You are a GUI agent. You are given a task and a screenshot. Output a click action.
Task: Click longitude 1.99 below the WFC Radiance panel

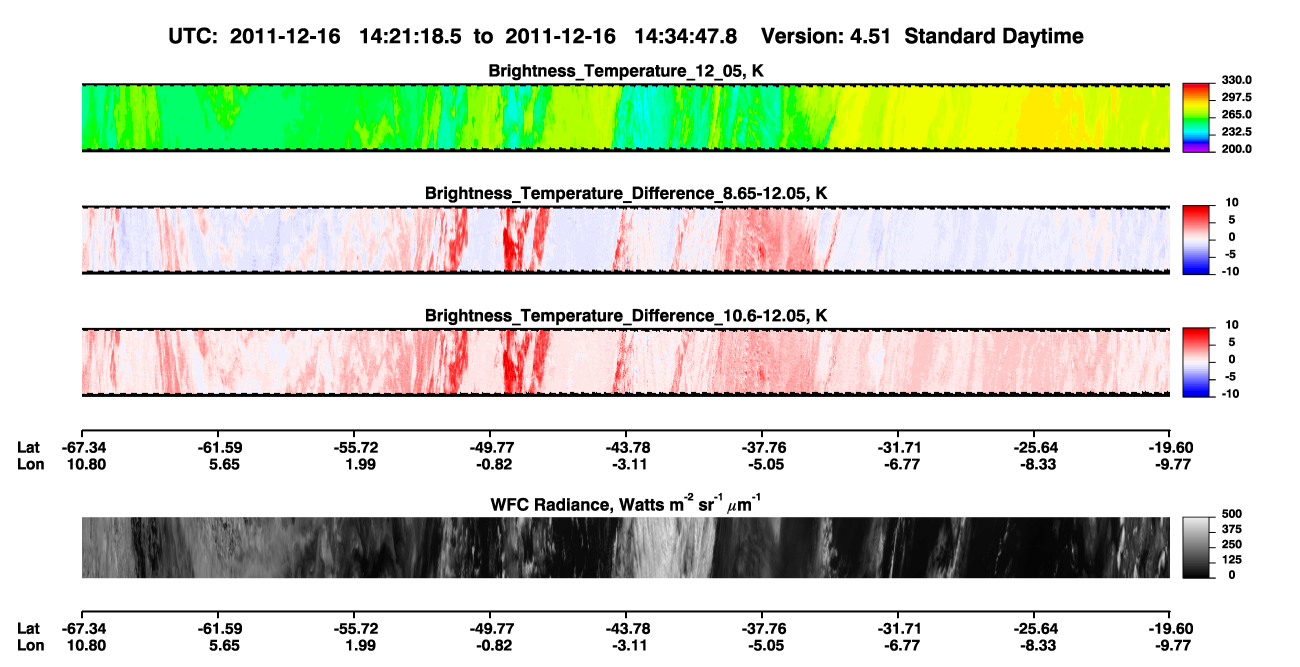click(355, 645)
